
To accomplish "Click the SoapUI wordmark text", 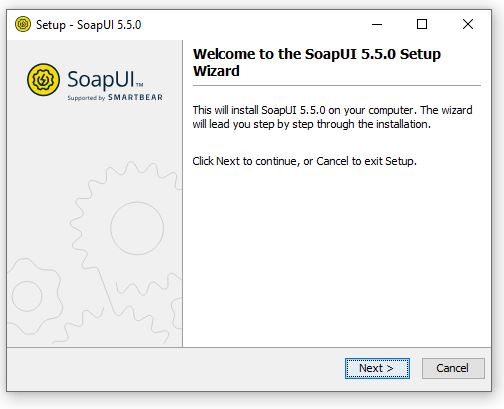I will pos(101,80).
